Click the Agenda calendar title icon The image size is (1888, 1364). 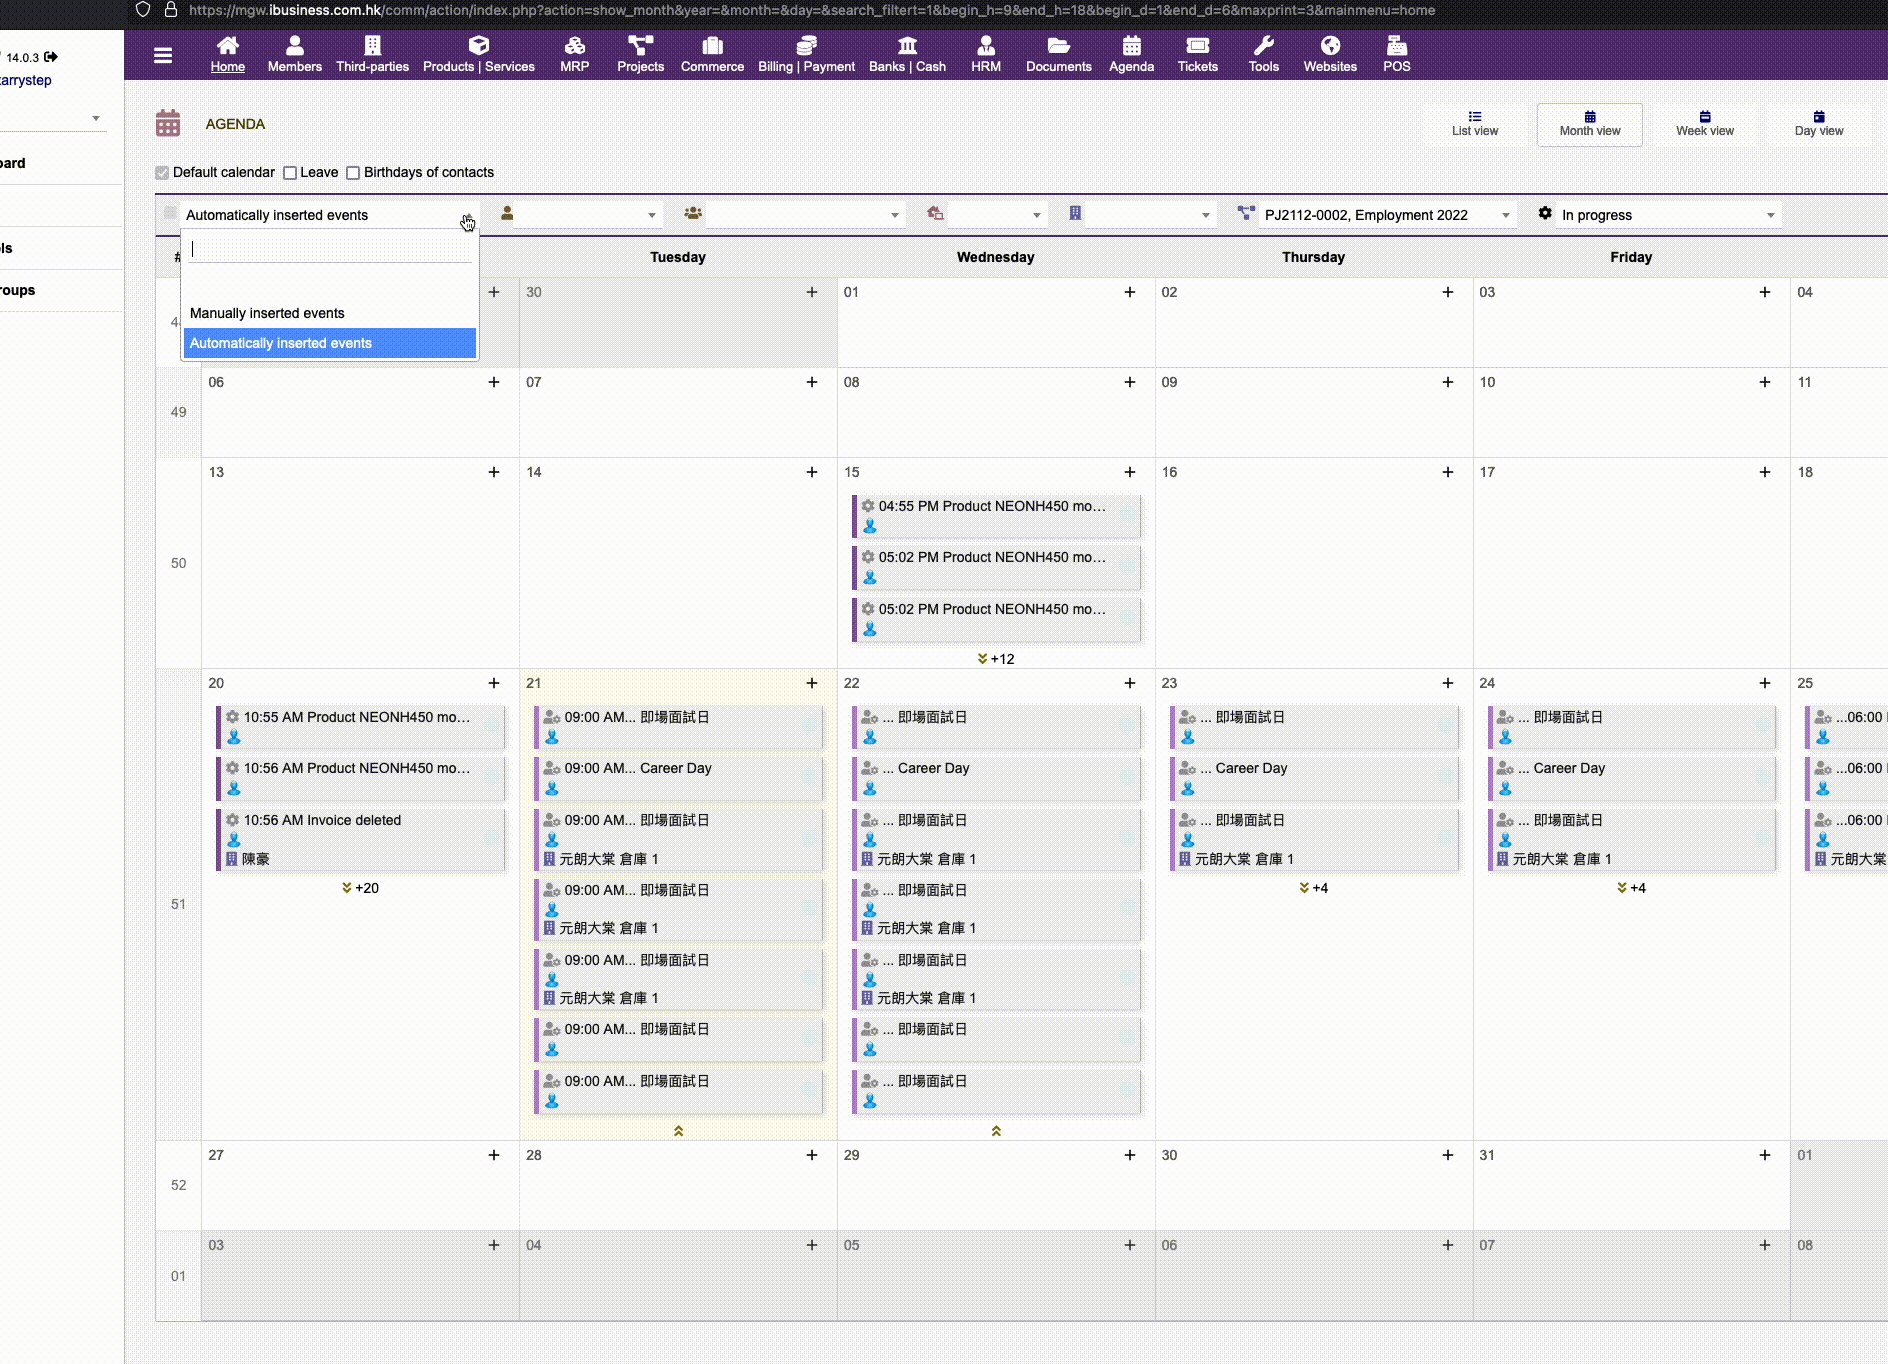(168, 123)
